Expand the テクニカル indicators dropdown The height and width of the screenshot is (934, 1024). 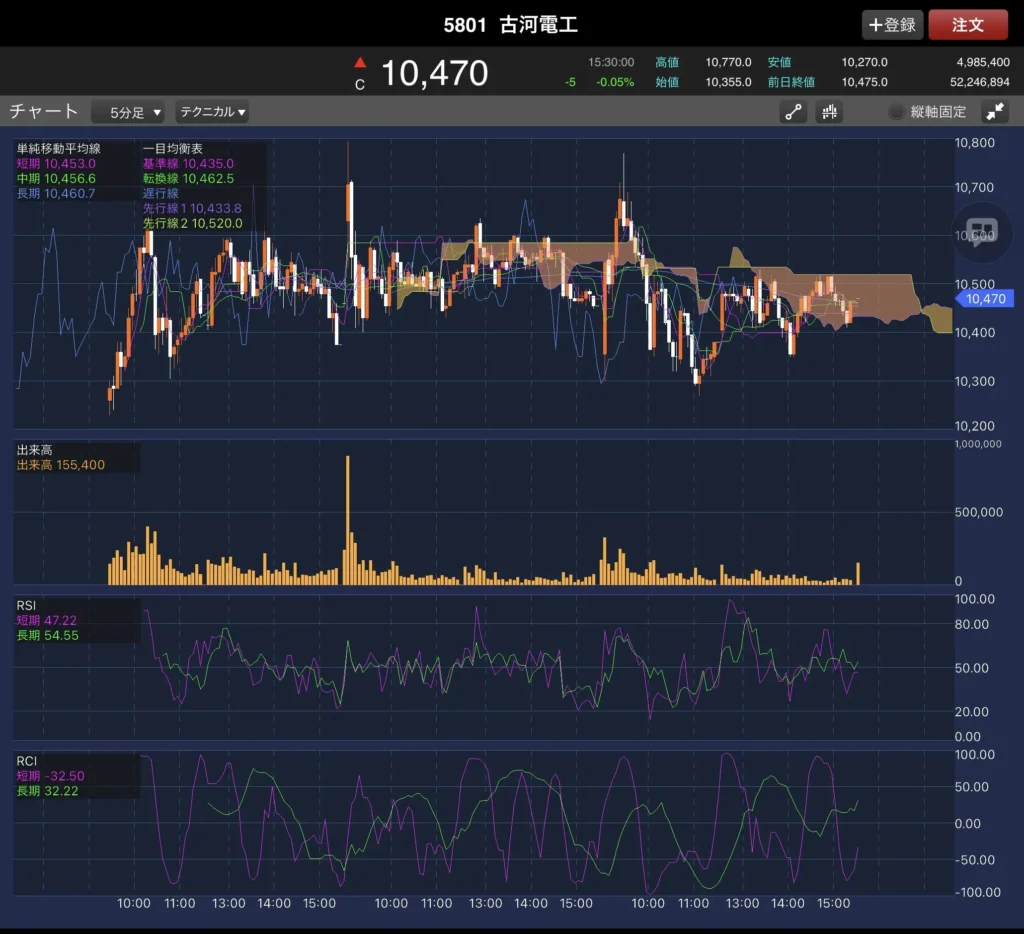point(212,112)
